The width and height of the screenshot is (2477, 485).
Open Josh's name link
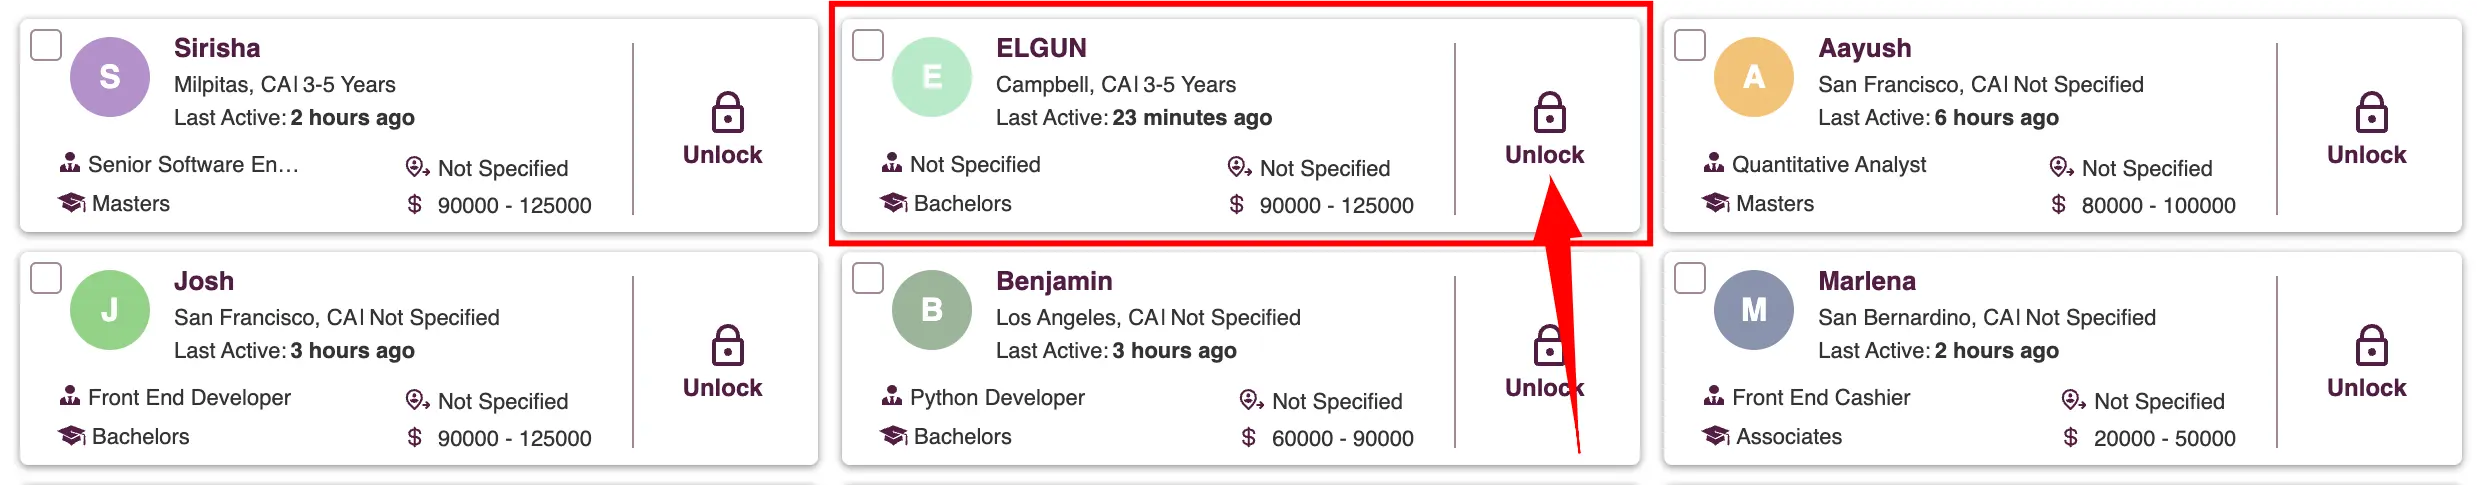tap(204, 281)
